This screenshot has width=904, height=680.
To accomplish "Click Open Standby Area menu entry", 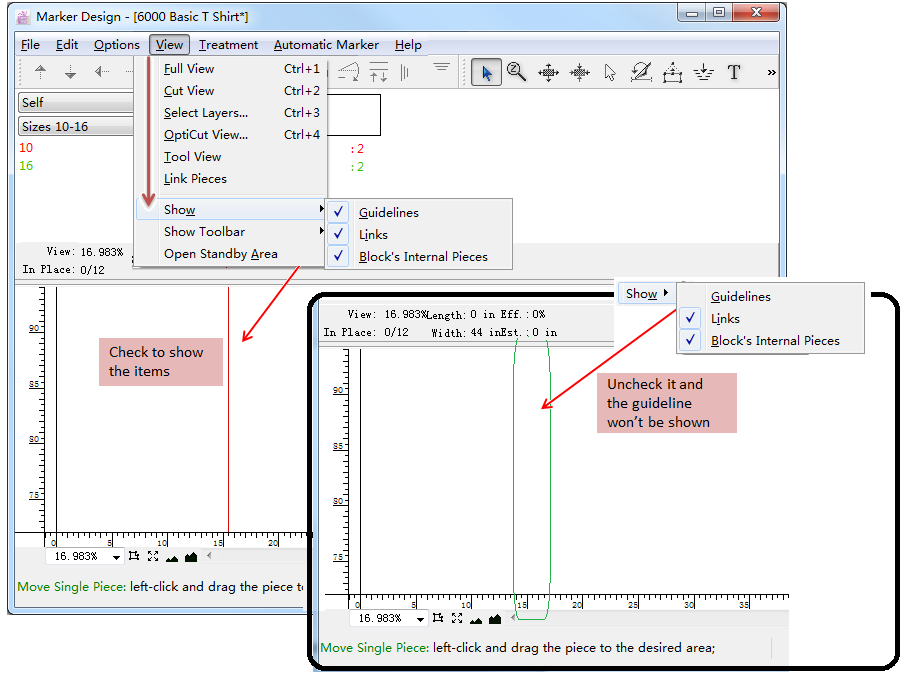I will (221, 253).
